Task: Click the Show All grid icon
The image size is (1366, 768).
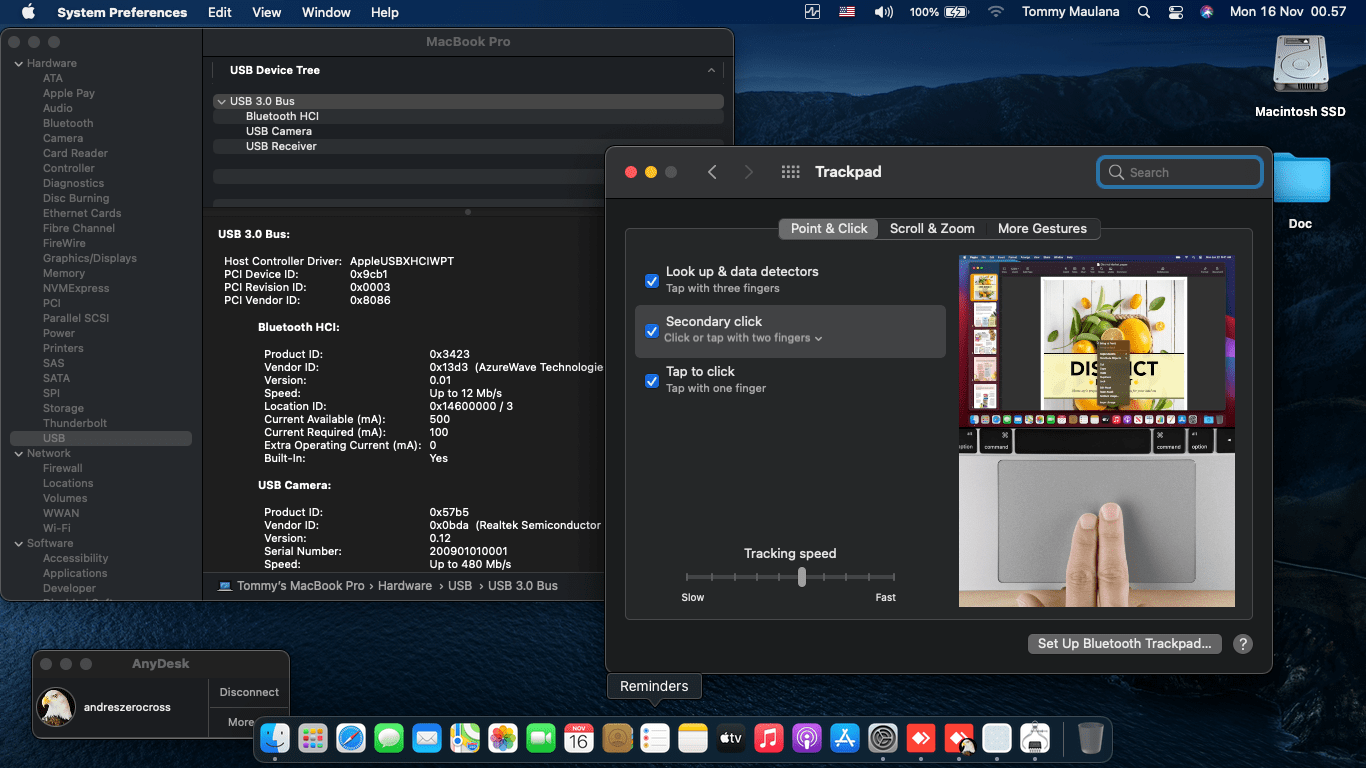Action: pyautogui.click(x=790, y=172)
